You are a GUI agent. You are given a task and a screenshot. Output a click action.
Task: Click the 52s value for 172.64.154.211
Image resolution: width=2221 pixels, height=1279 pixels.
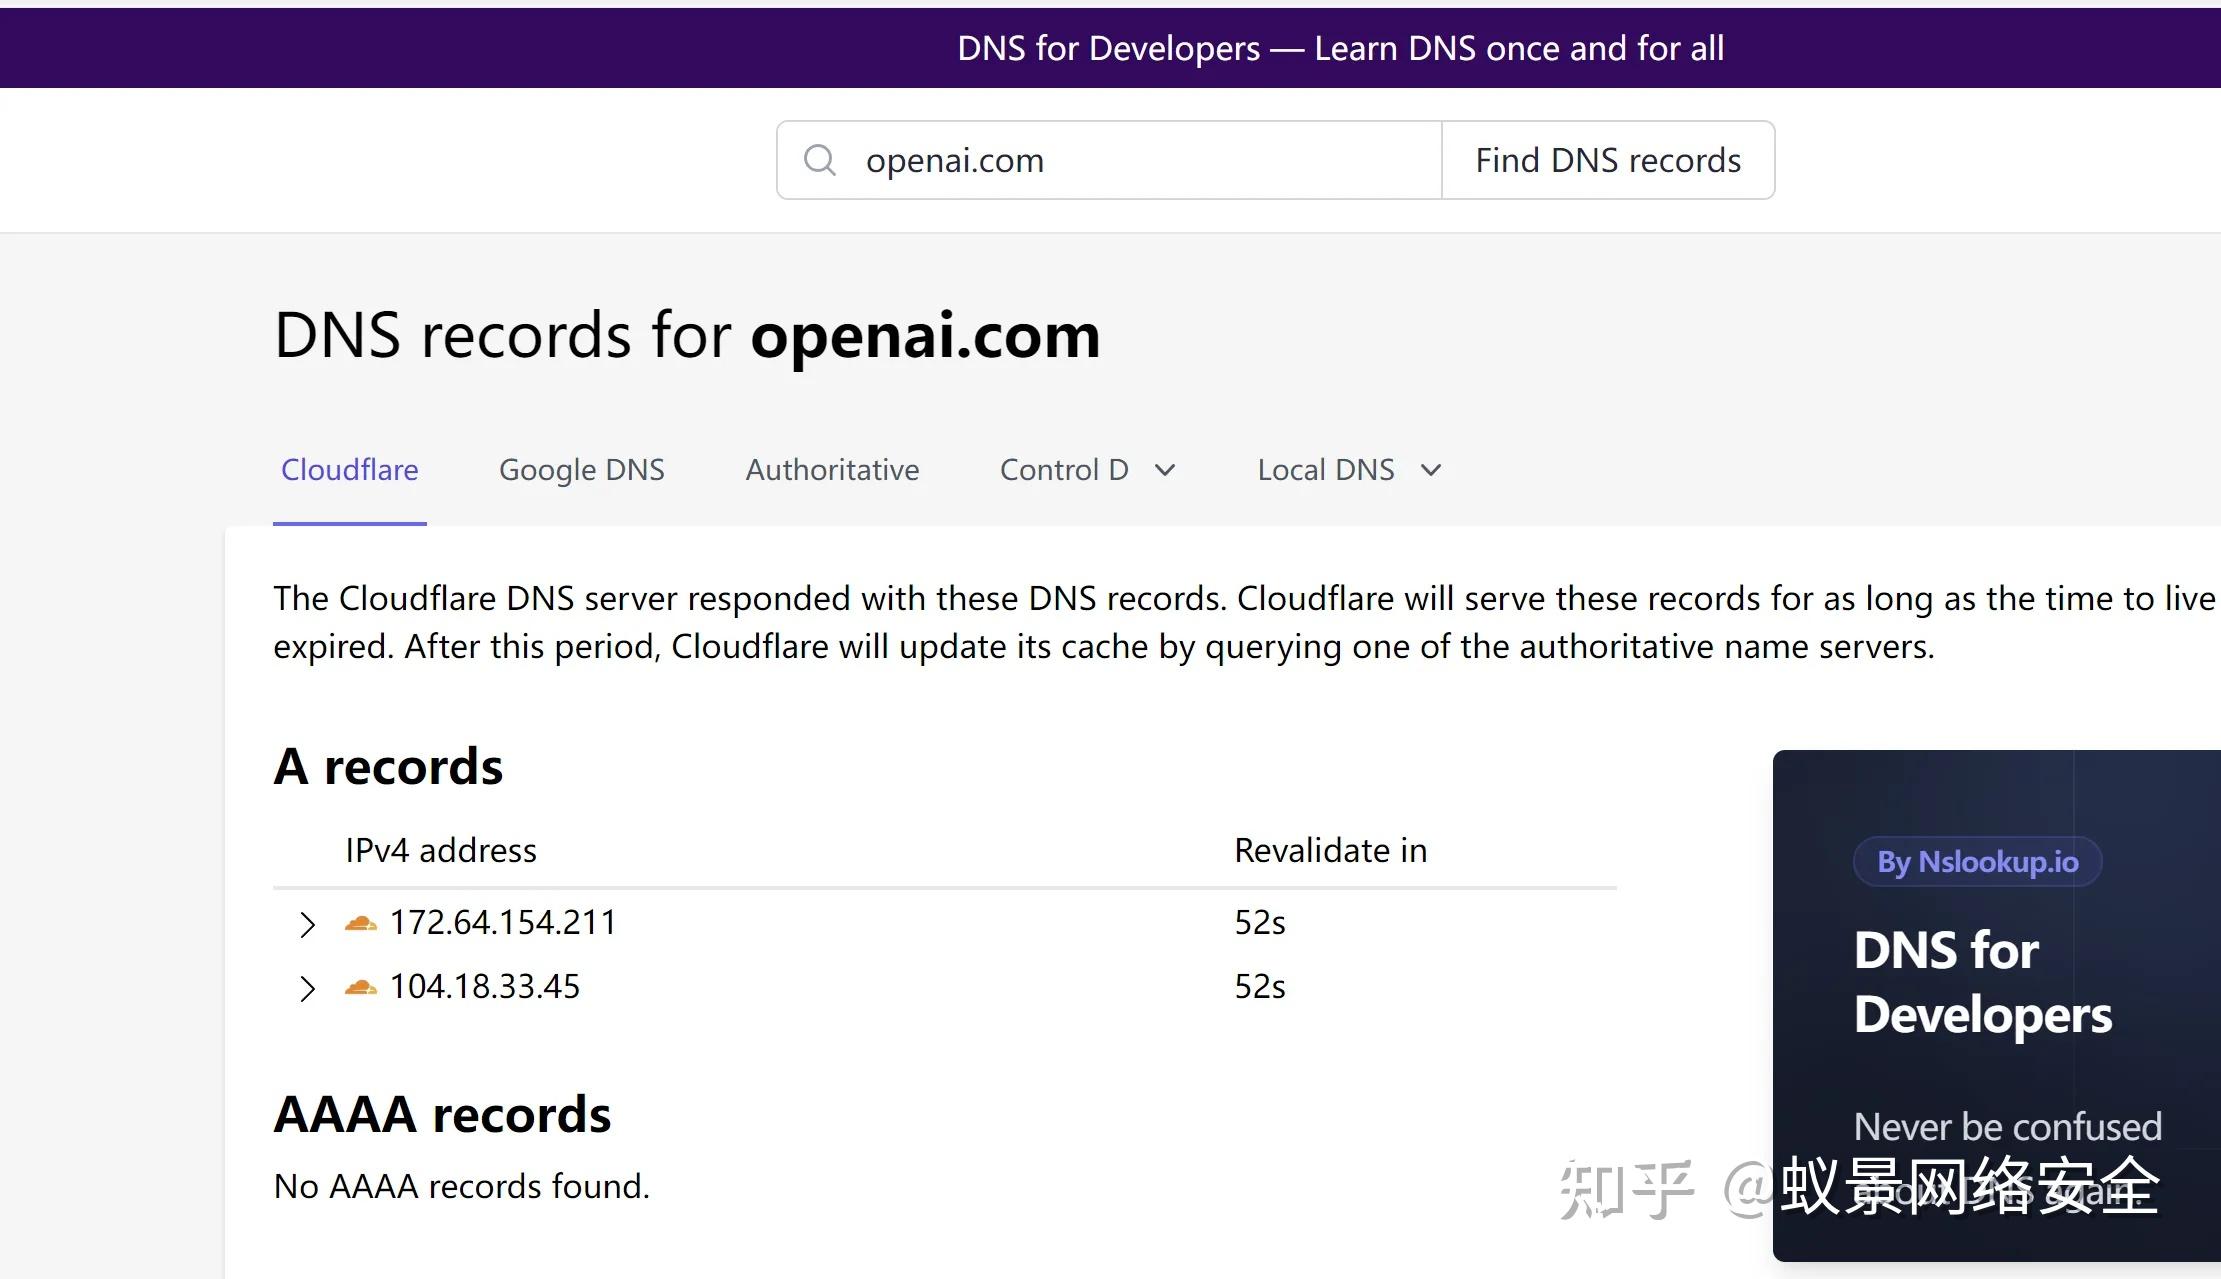(1260, 922)
